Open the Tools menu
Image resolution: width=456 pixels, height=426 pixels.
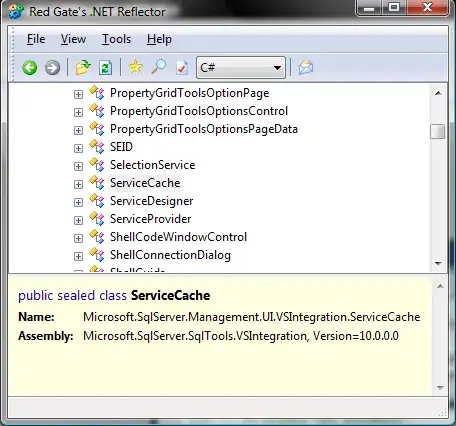click(x=116, y=39)
